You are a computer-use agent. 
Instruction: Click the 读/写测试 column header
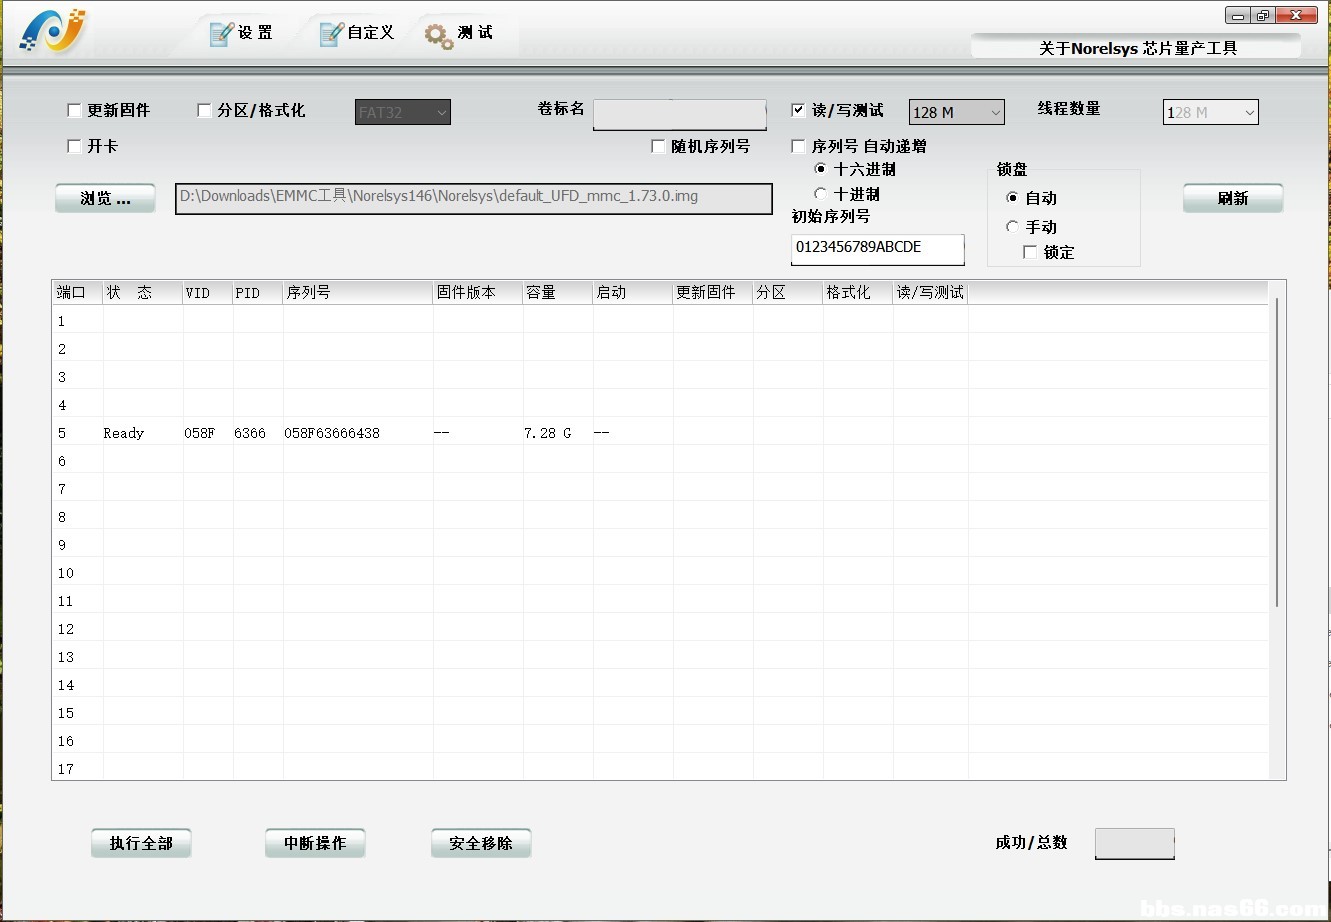[930, 292]
